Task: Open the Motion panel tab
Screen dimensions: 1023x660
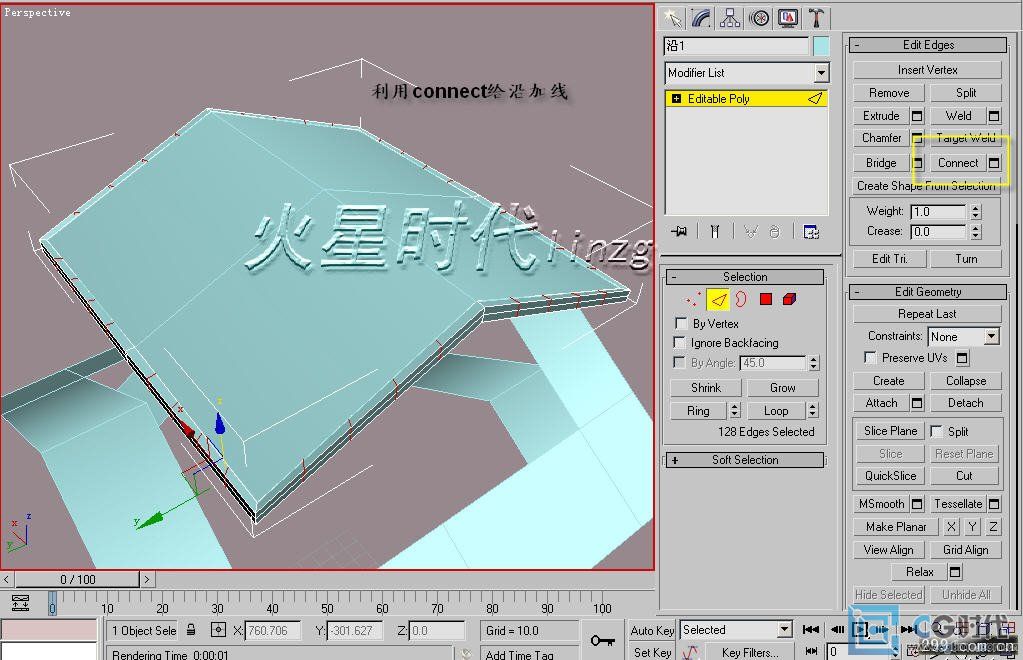Action: click(x=759, y=18)
